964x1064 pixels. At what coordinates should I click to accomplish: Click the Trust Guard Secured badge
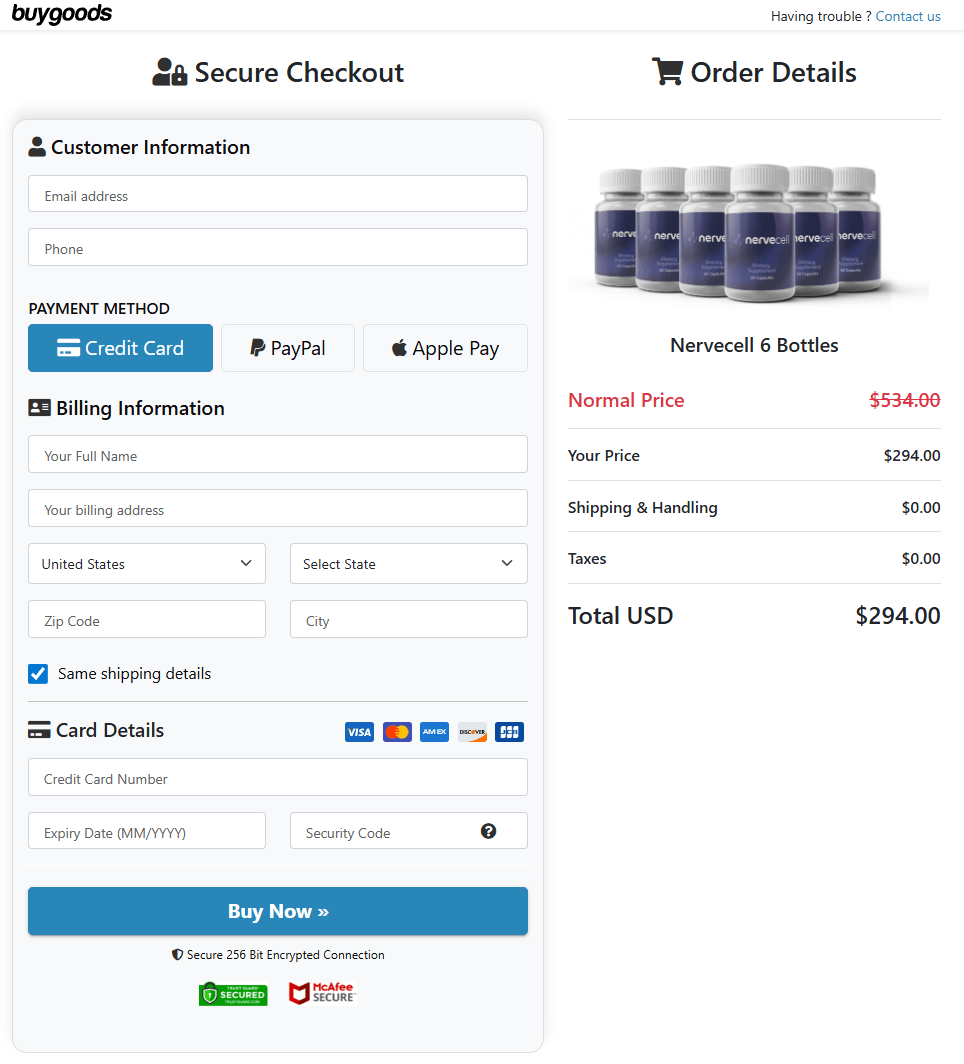coord(233,994)
